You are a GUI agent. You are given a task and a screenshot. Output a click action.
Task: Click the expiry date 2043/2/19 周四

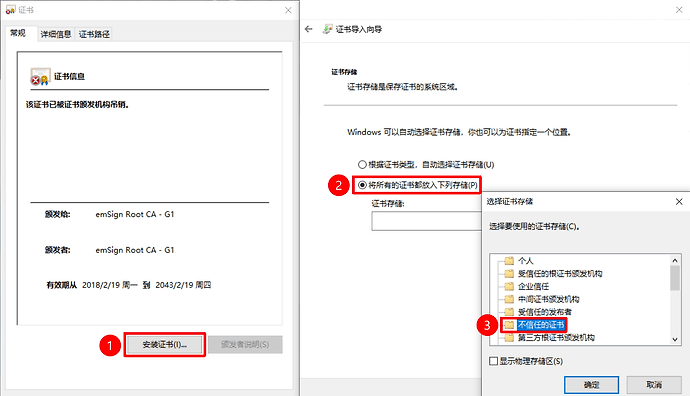[183, 285]
